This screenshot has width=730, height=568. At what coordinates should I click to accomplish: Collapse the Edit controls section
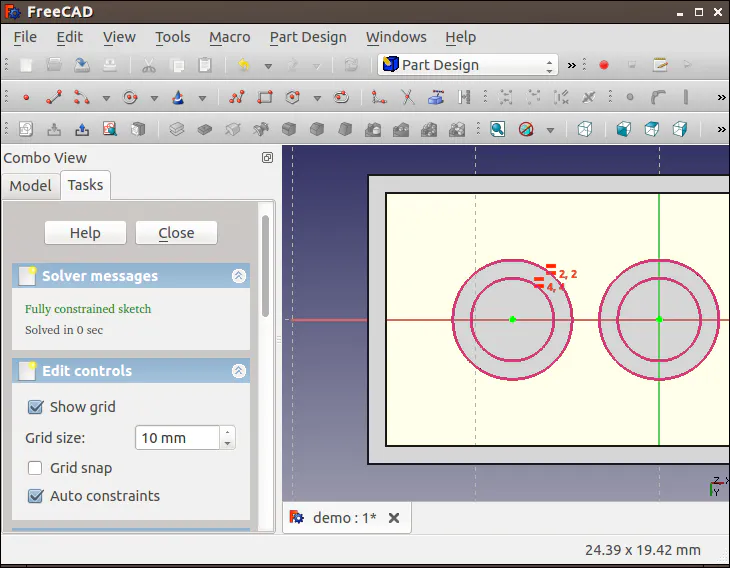click(238, 371)
